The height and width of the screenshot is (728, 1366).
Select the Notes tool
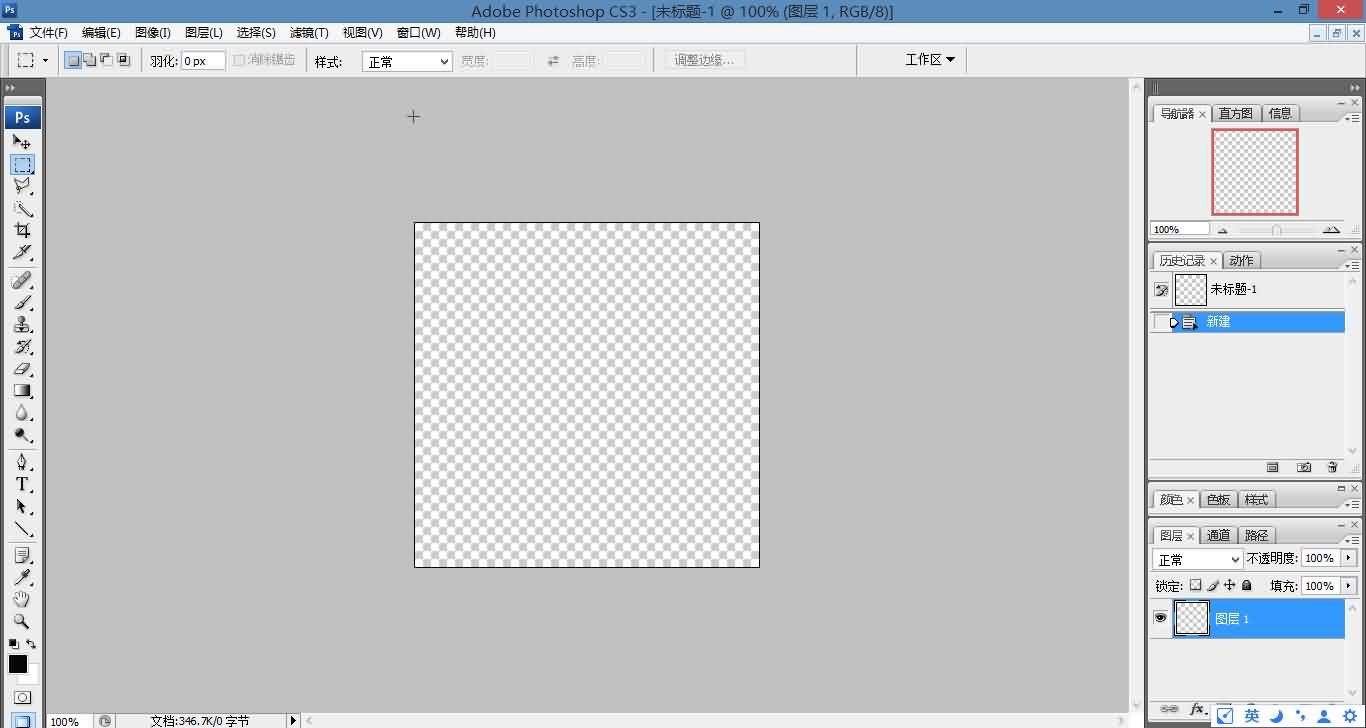coord(22,555)
